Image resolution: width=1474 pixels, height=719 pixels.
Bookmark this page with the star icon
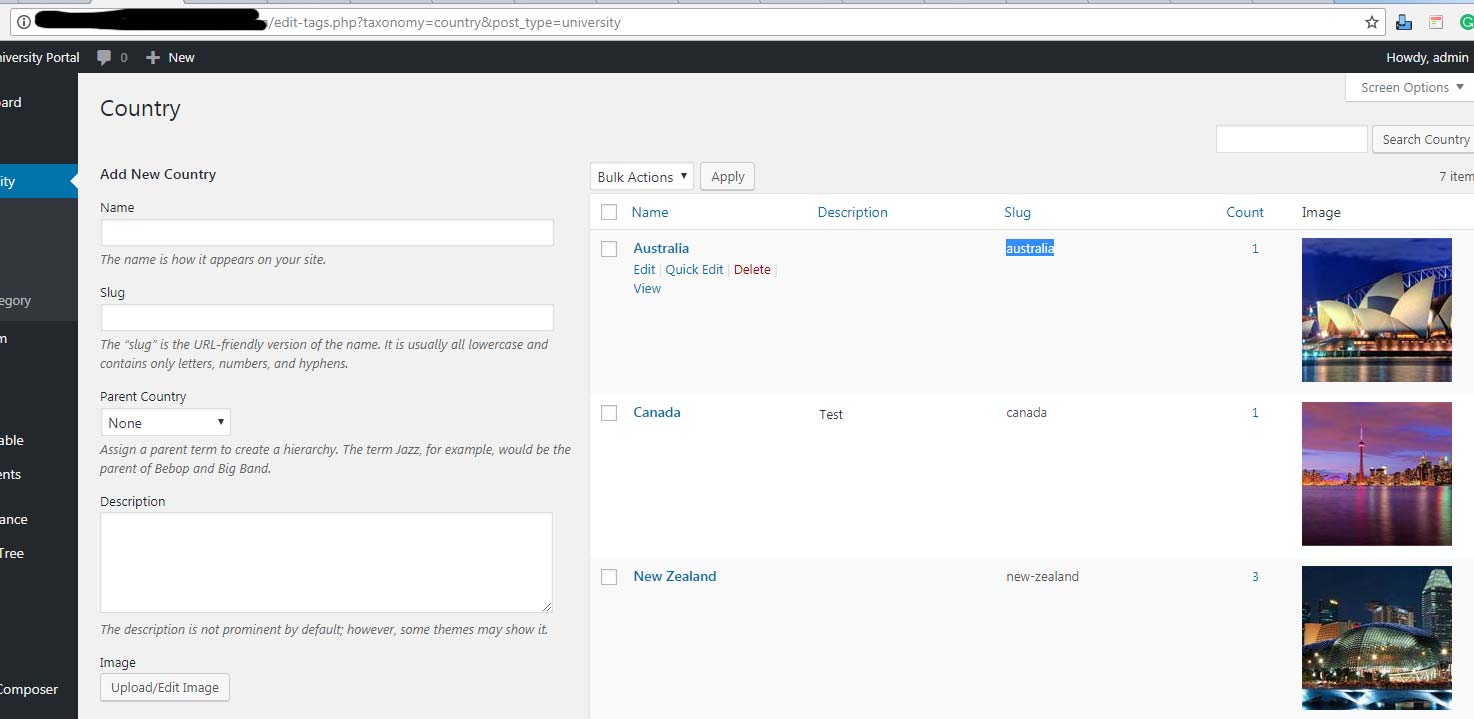[1372, 20]
